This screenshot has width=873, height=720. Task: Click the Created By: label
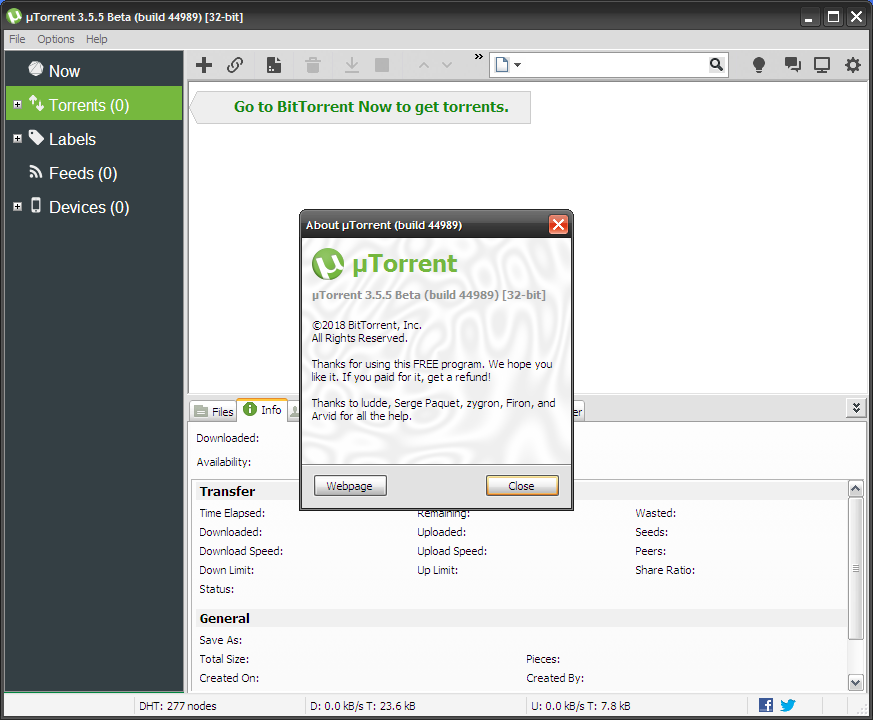coord(555,678)
